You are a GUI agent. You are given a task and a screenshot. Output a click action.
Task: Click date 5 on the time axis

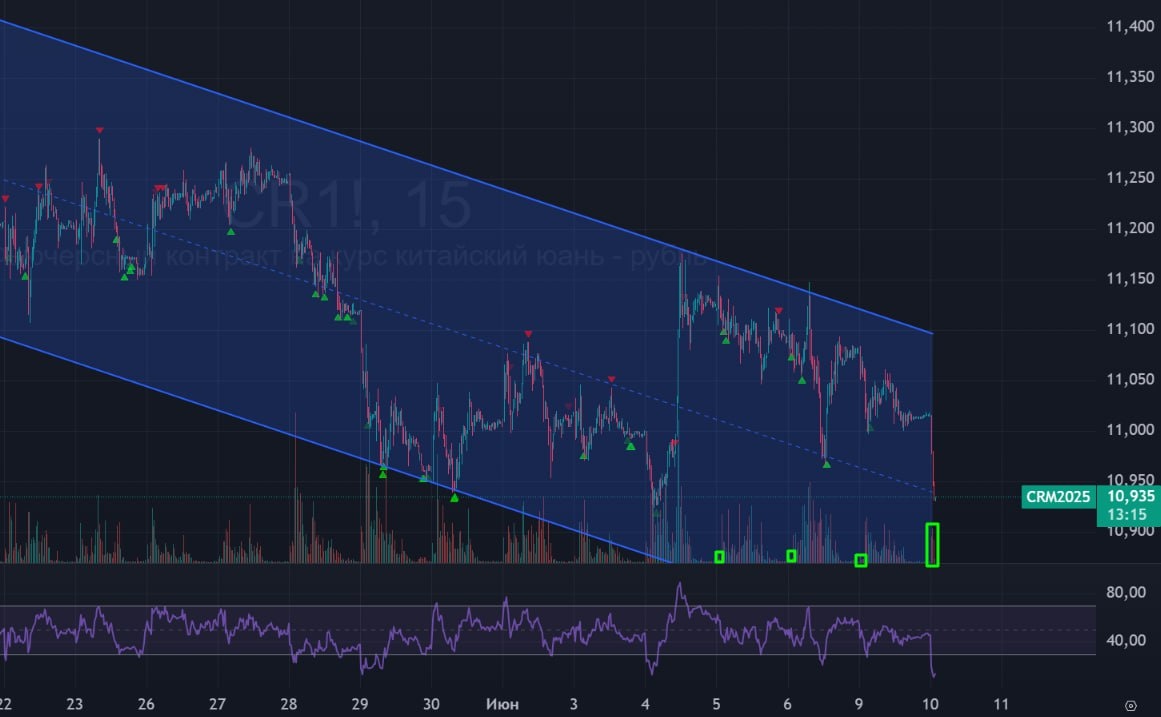coord(716,704)
